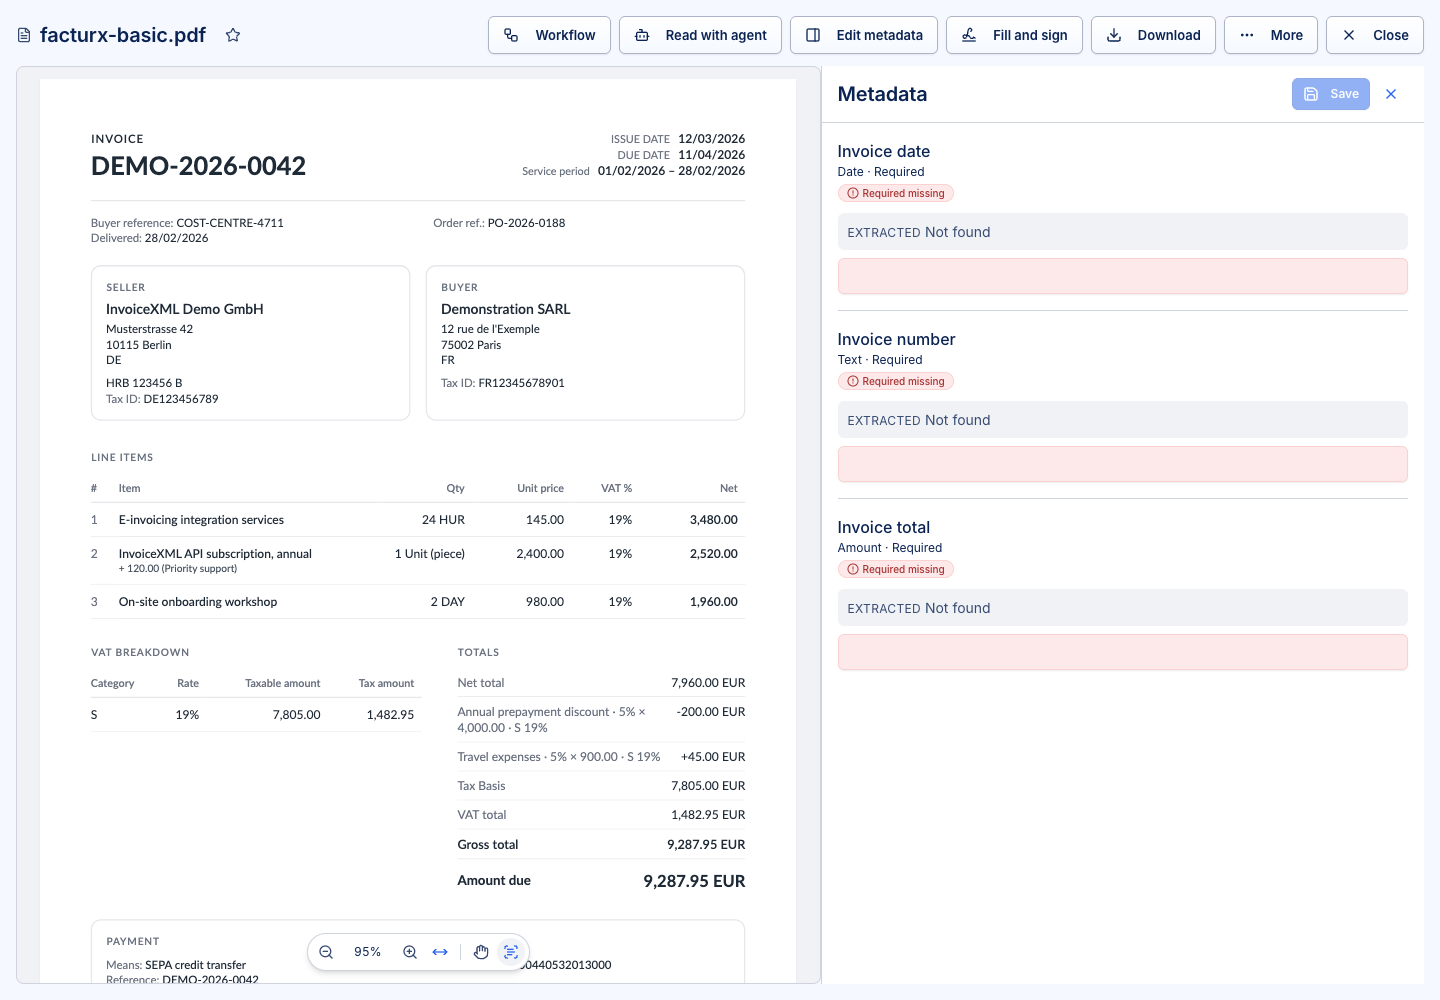Click seller name InvoiceXML Demo GmbH

[x=185, y=309]
